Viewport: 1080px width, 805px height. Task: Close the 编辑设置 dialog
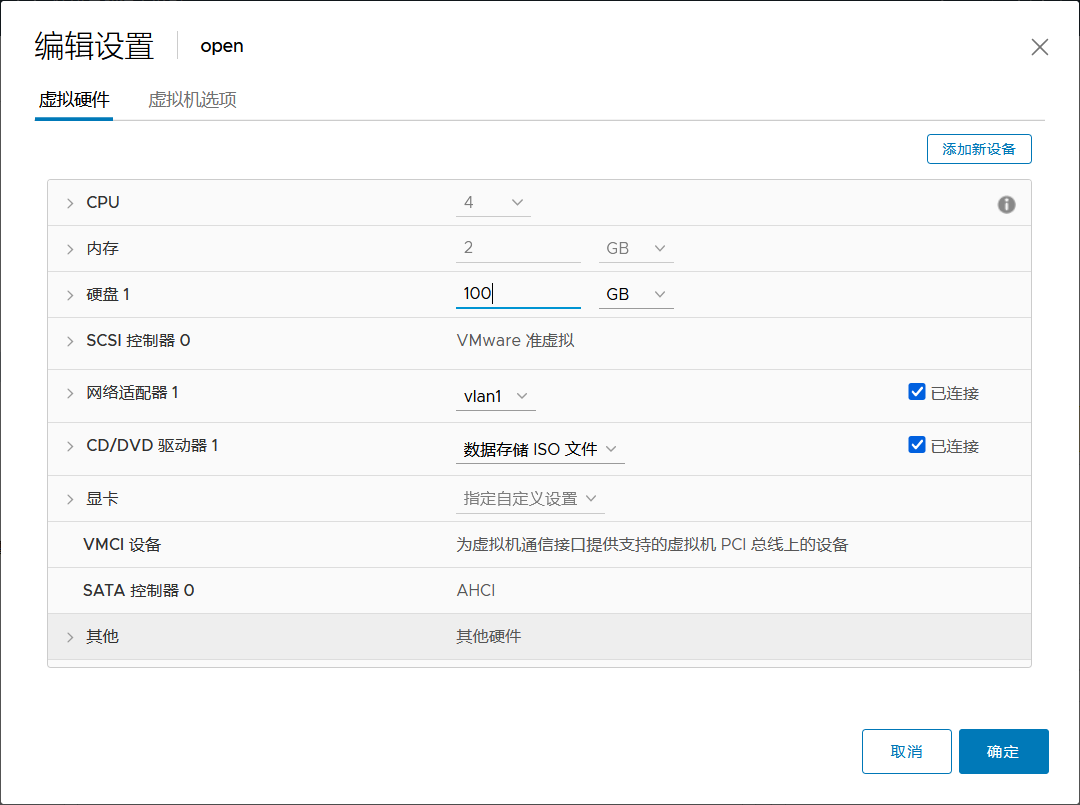click(x=1039, y=46)
